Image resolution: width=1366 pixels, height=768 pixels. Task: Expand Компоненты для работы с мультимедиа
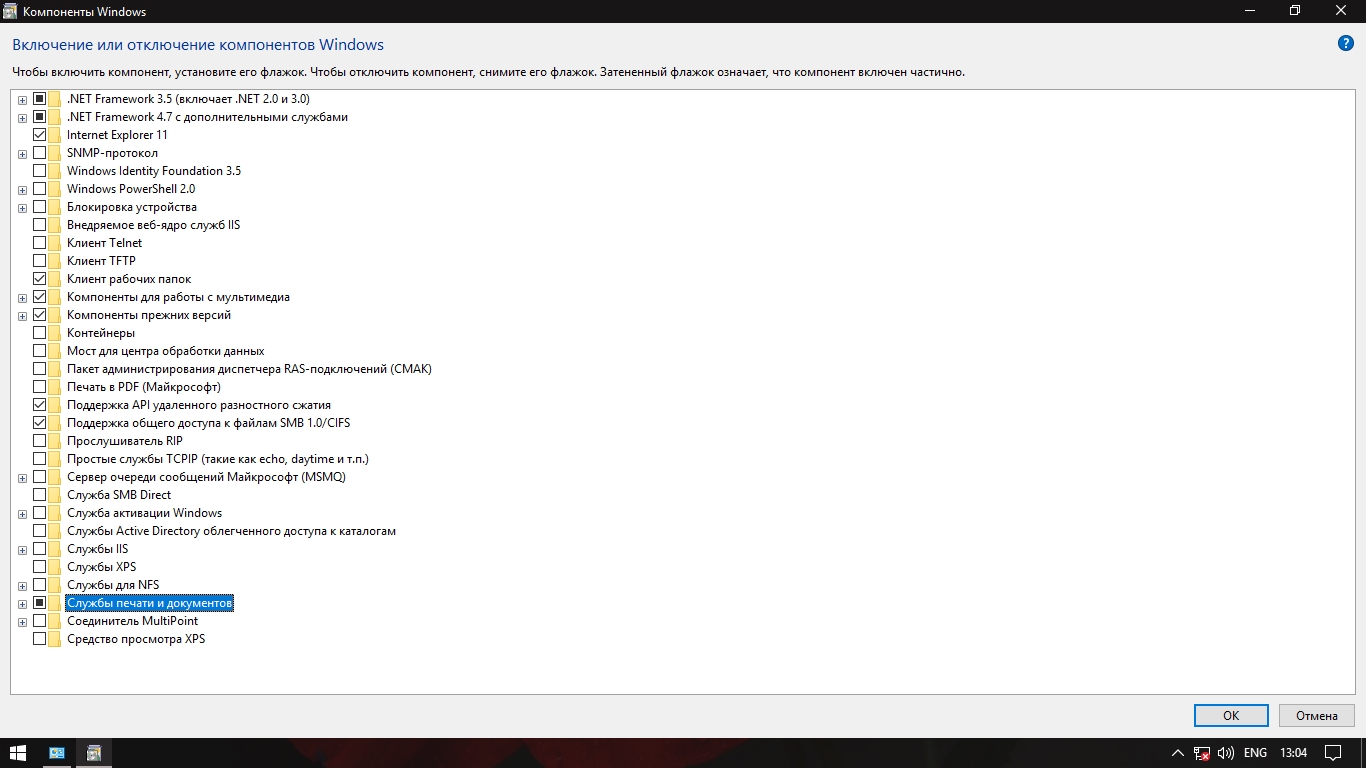coord(22,298)
